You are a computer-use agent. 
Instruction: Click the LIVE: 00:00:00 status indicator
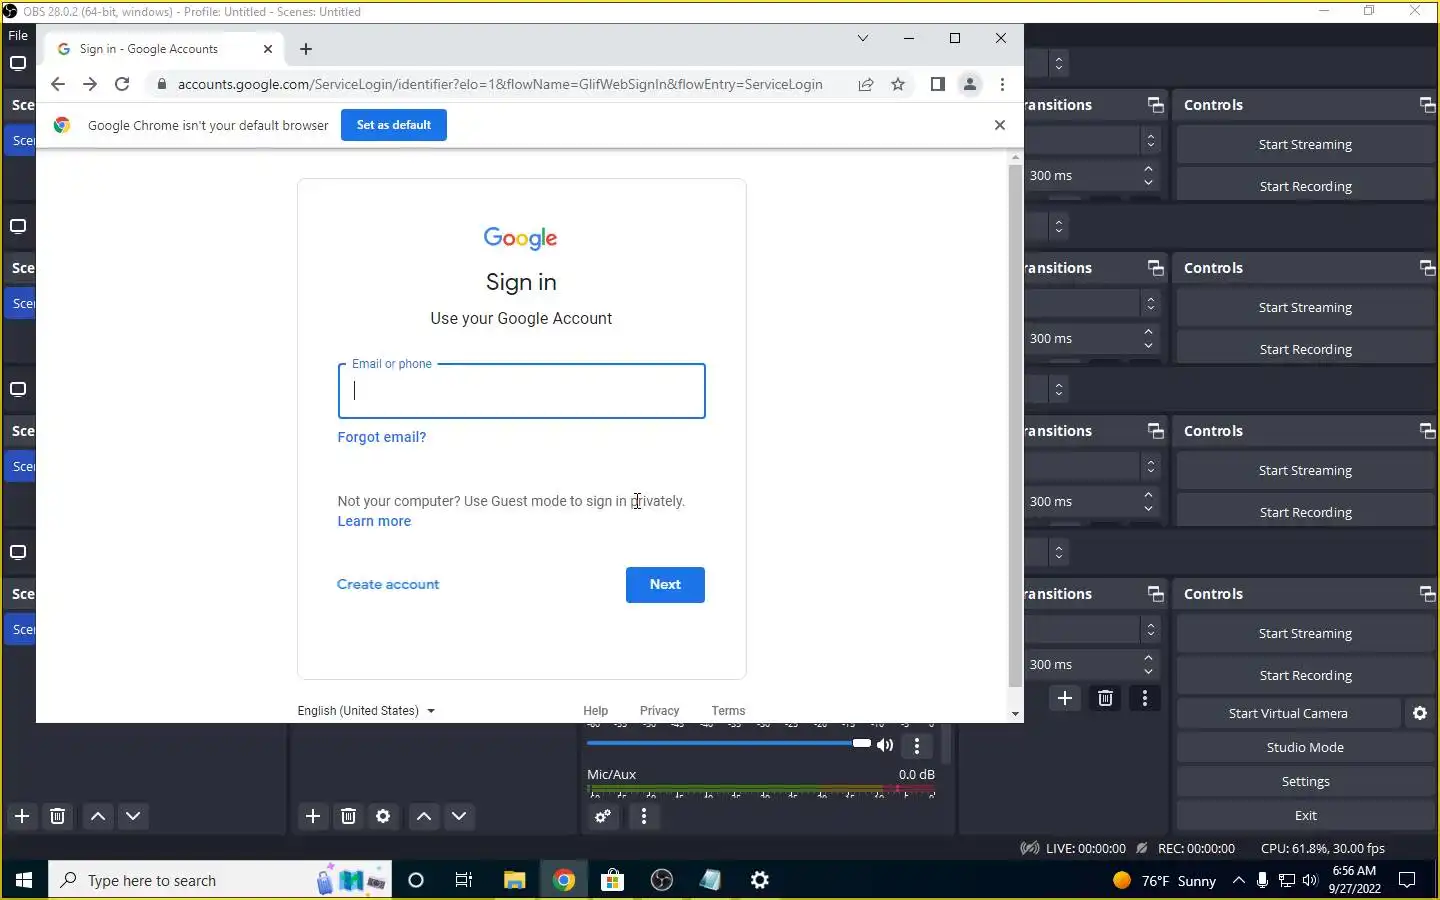pyautogui.click(x=1073, y=848)
